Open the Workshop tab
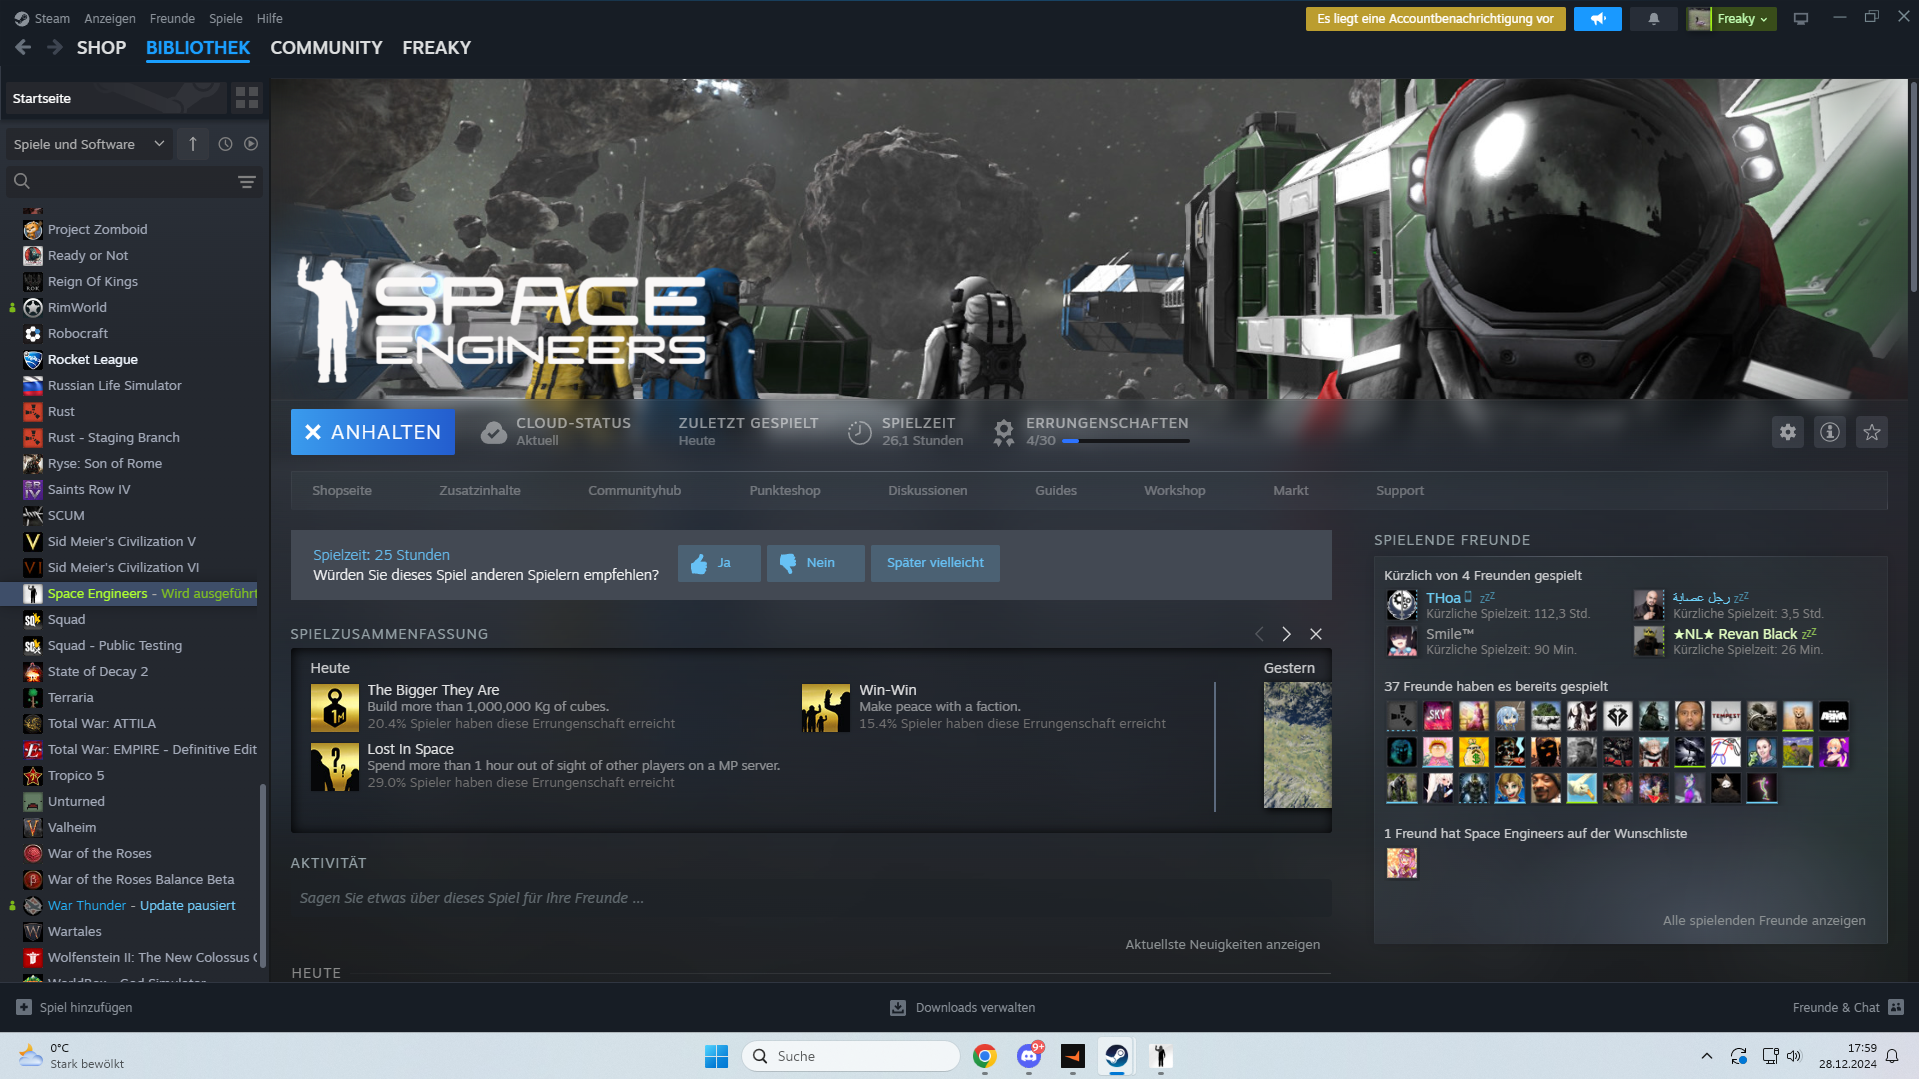The image size is (1919, 1079). [1174, 491]
